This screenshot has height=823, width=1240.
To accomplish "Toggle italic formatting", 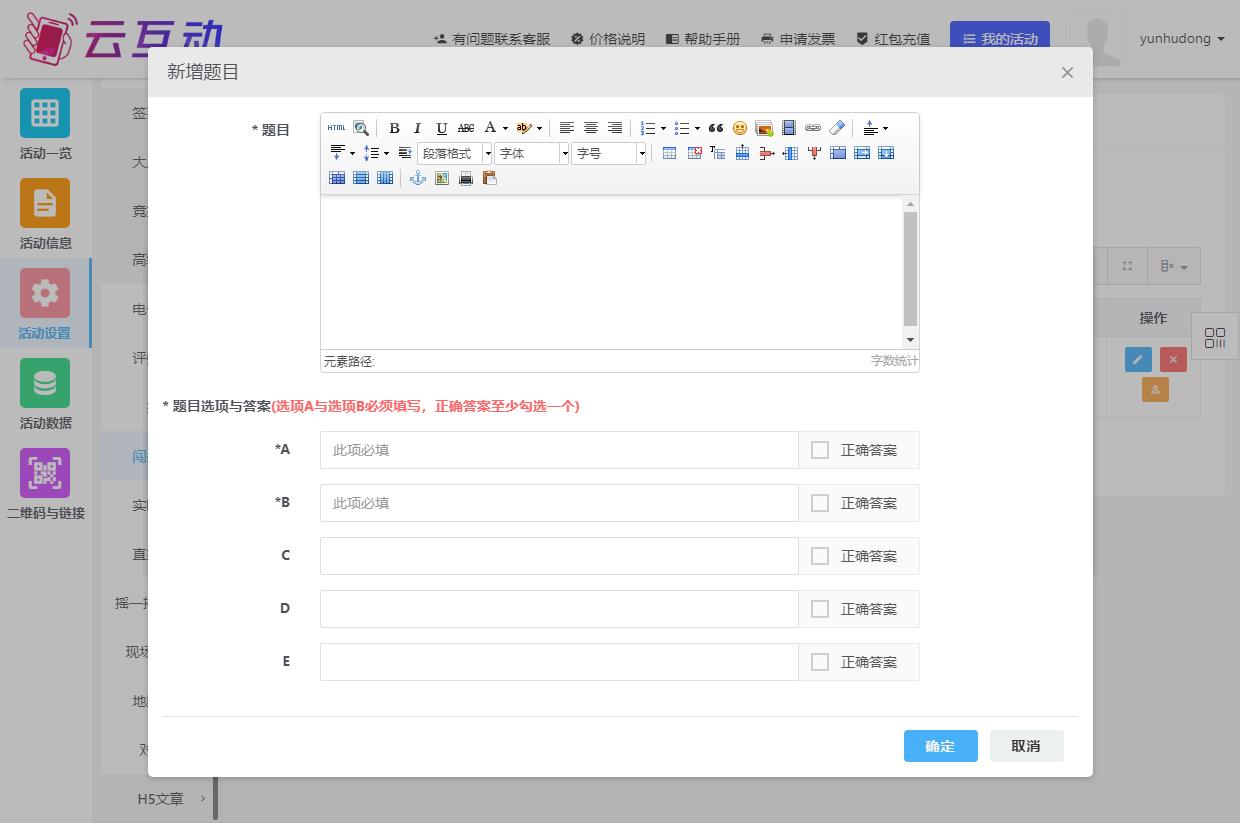I will pos(417,128).
